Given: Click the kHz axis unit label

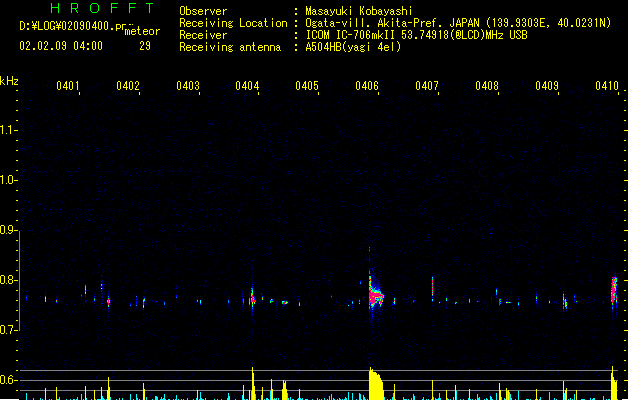Looking at the screenshot, I should tap(9, 81).
